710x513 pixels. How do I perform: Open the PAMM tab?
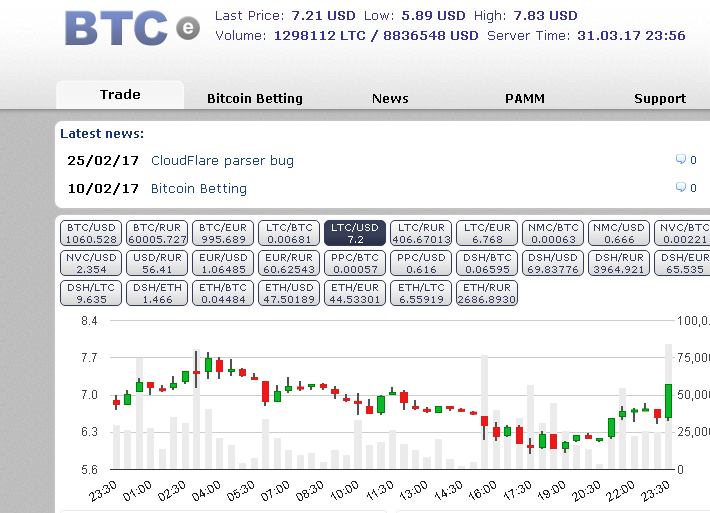click(x=525, y=98)
